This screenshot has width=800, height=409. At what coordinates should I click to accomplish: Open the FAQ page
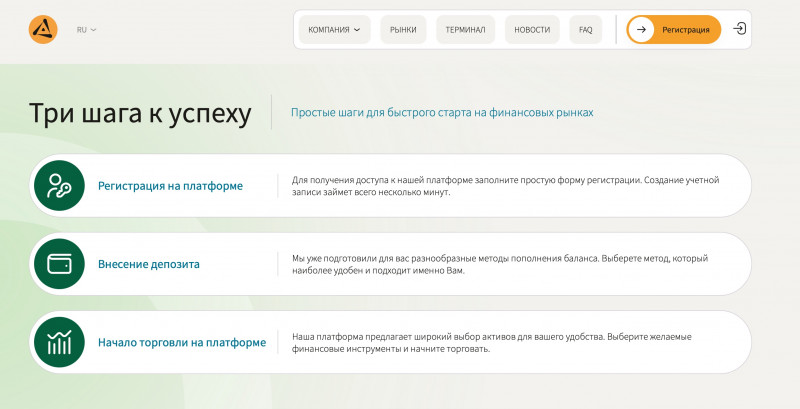[x=586, y=30]
